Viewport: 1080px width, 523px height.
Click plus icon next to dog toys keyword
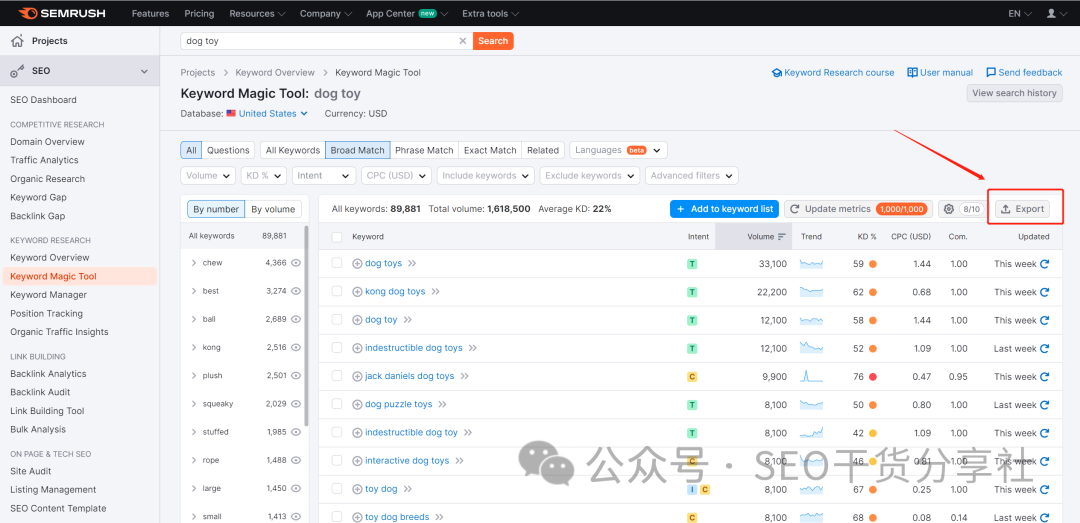pyautogui.click(x=357, y=263)
